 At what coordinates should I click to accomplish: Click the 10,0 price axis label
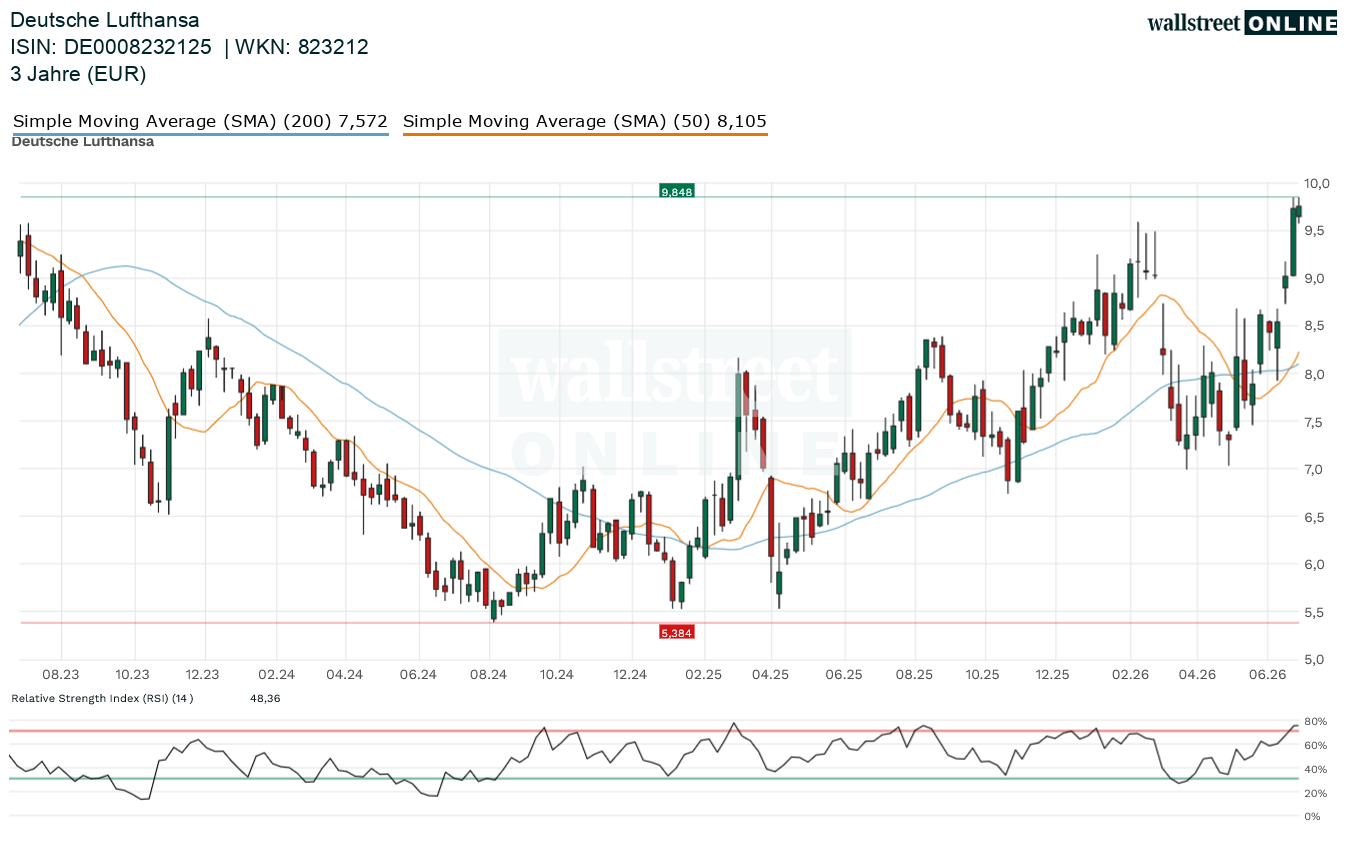[x=1317, y=183]
